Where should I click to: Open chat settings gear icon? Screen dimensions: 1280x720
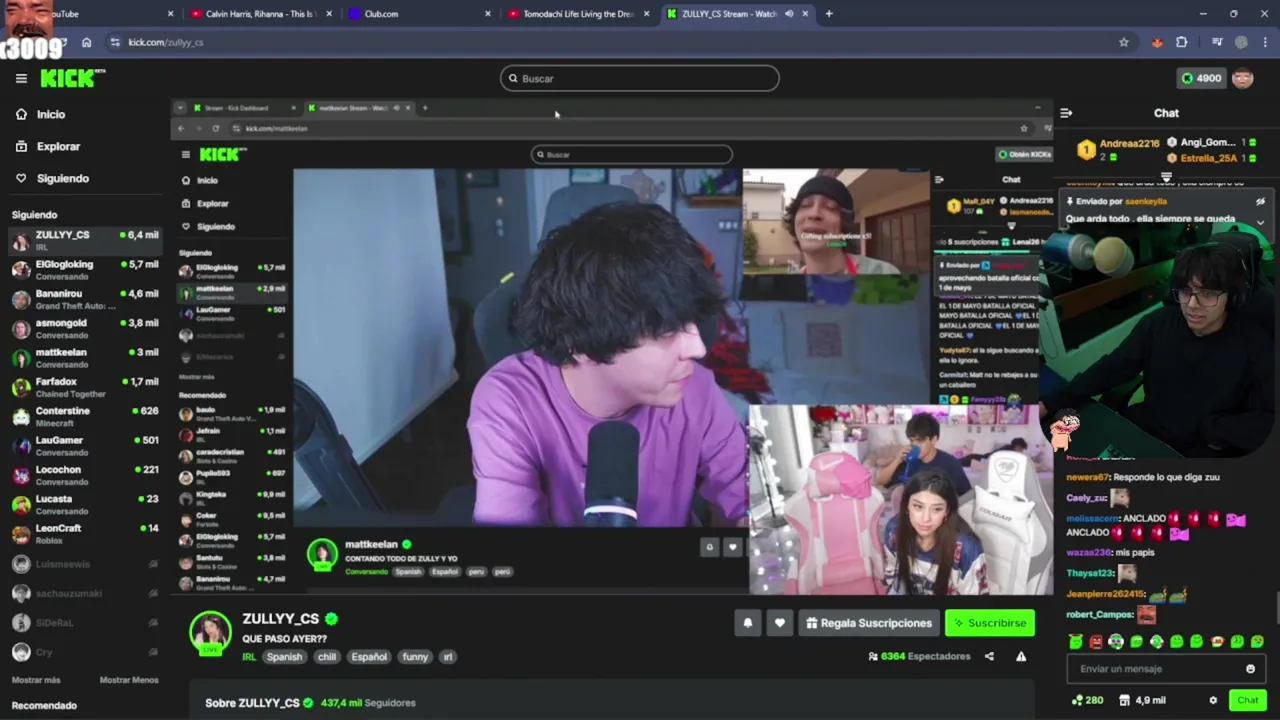click(1213, 700)
